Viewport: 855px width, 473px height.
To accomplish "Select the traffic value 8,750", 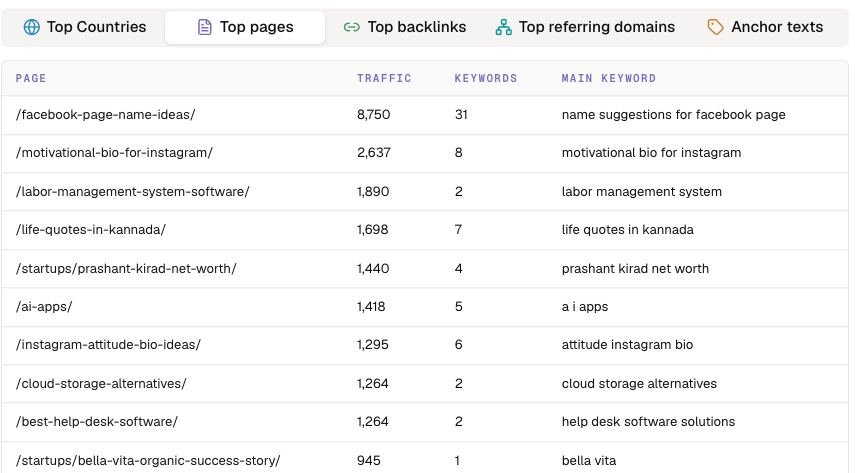I will pos(374,115).
